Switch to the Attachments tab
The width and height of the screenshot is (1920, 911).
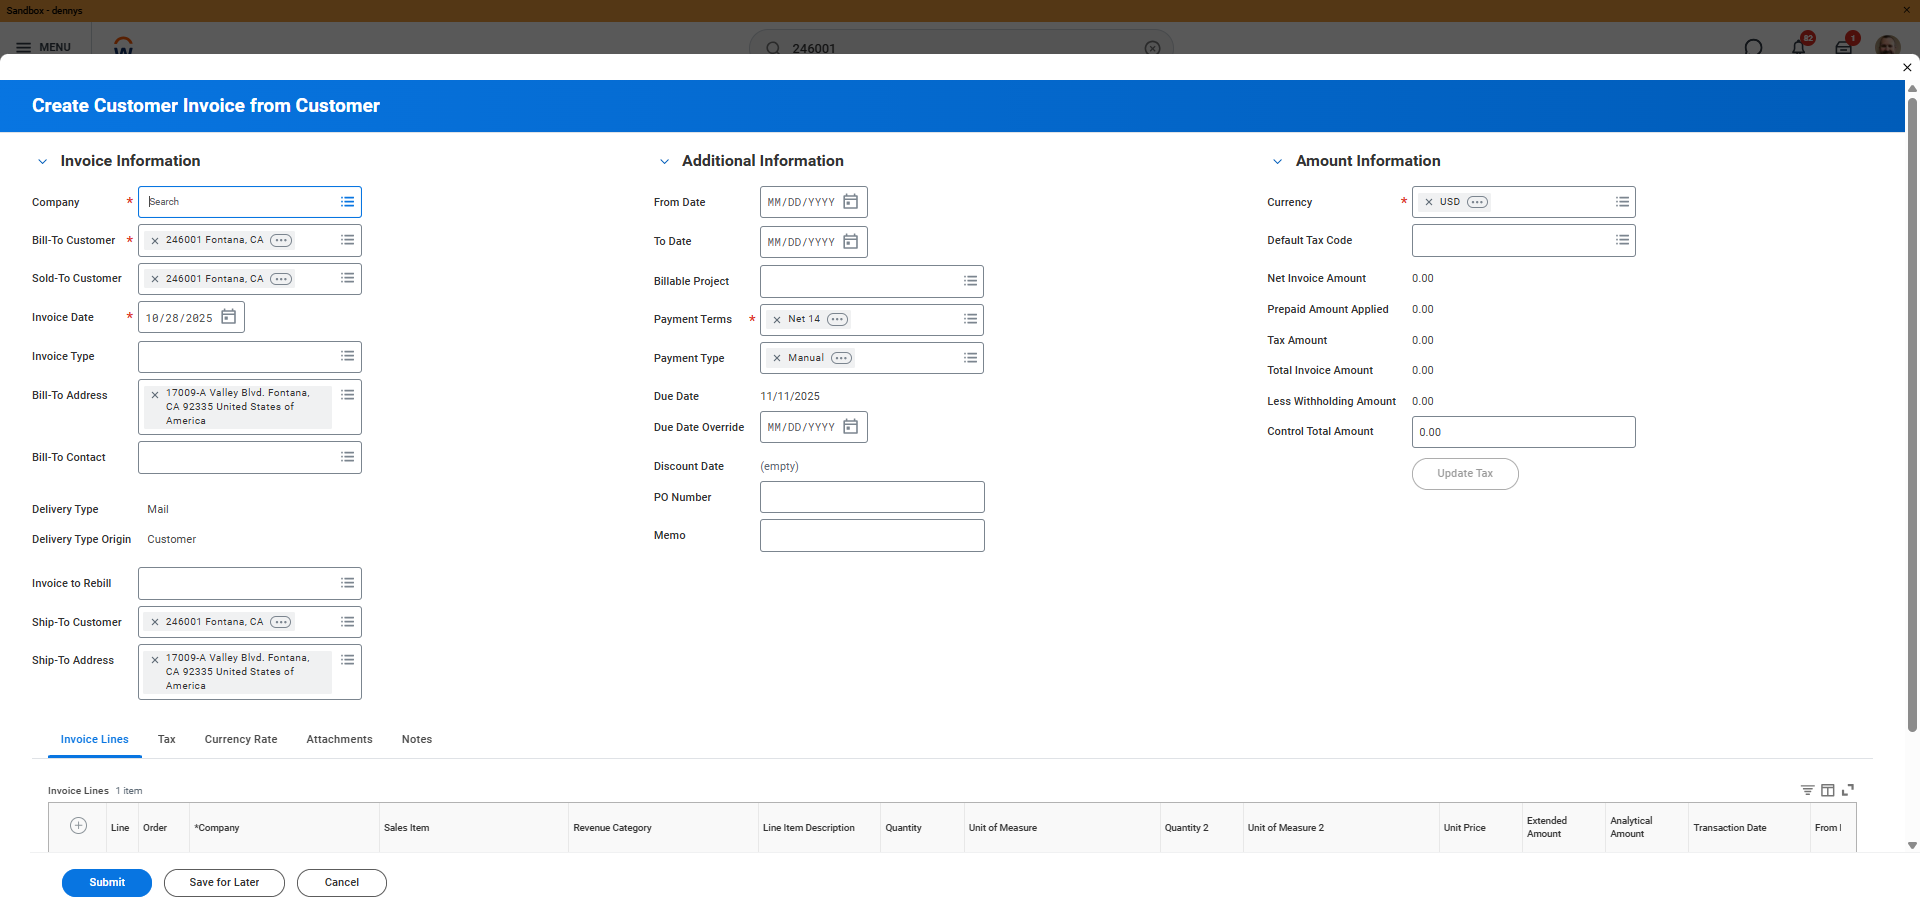[339, 740]
